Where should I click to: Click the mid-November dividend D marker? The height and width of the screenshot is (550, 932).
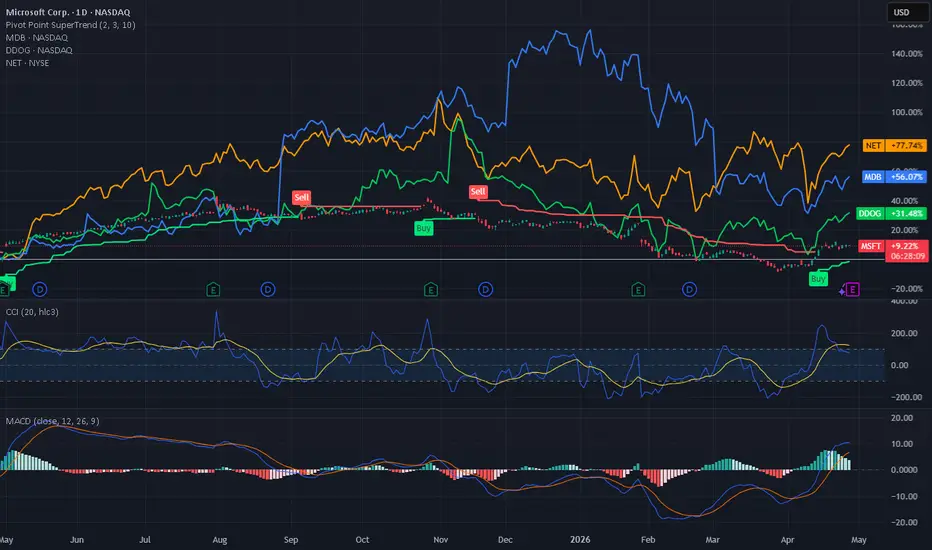[x=486, y=290]
